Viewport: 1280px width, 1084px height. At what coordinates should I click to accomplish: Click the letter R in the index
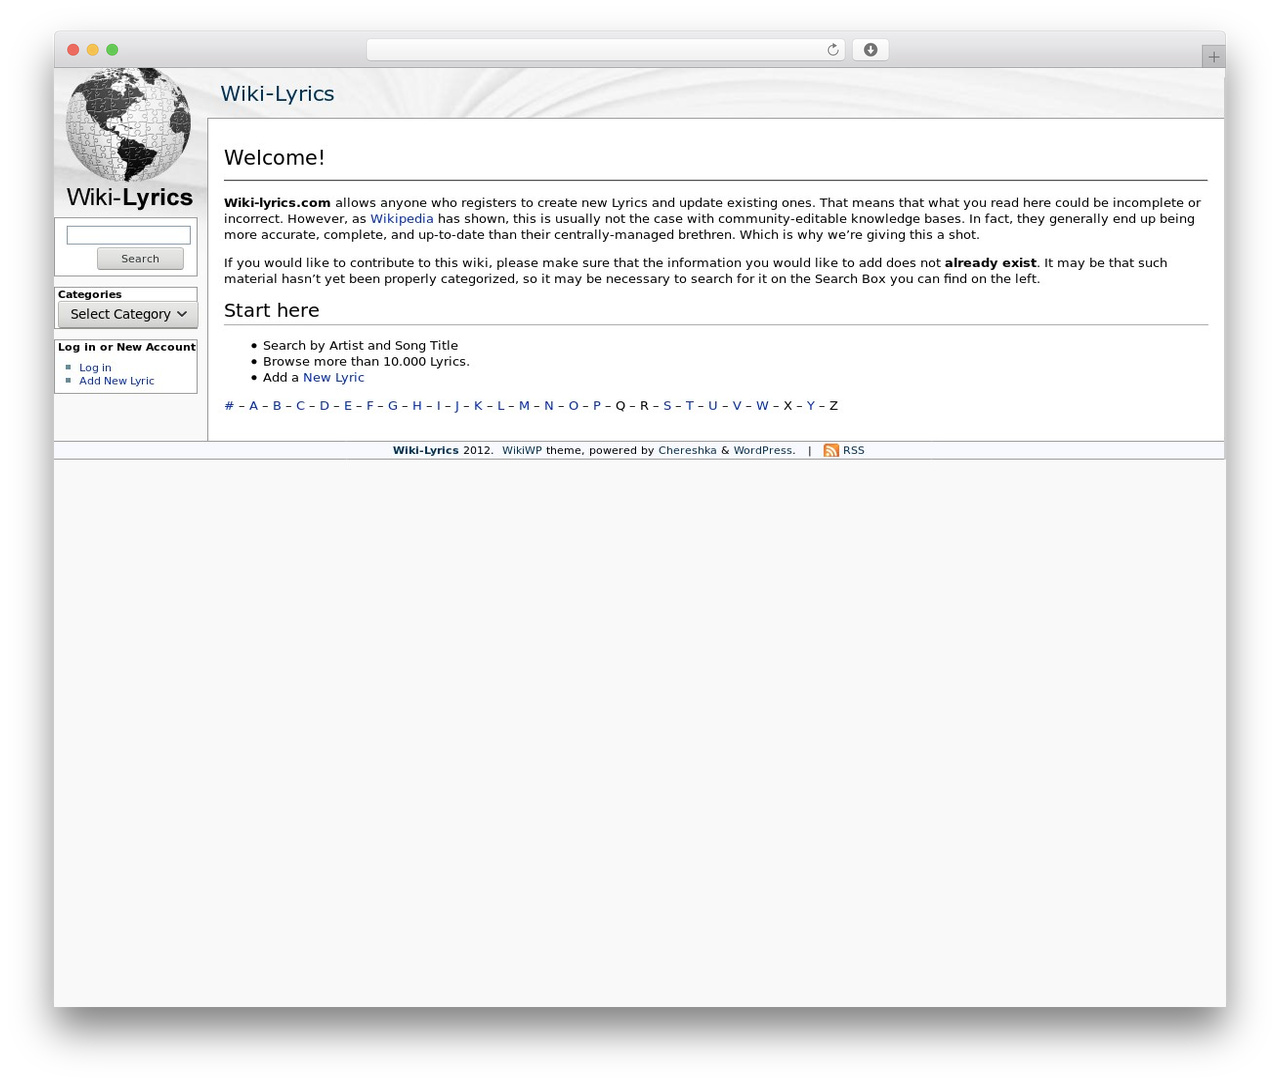(x=644, y=406)
